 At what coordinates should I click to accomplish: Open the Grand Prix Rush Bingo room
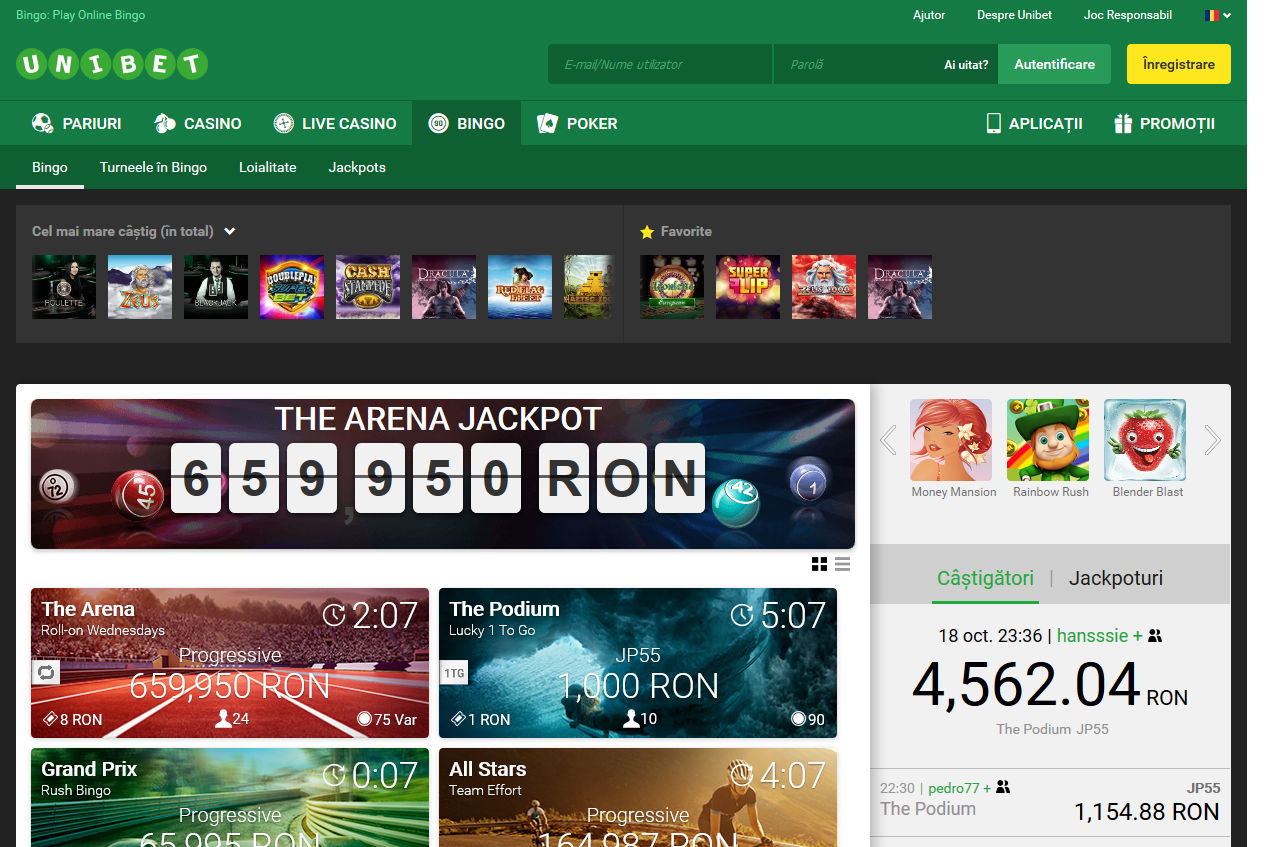pyautogui.click(x=230, y=797)
